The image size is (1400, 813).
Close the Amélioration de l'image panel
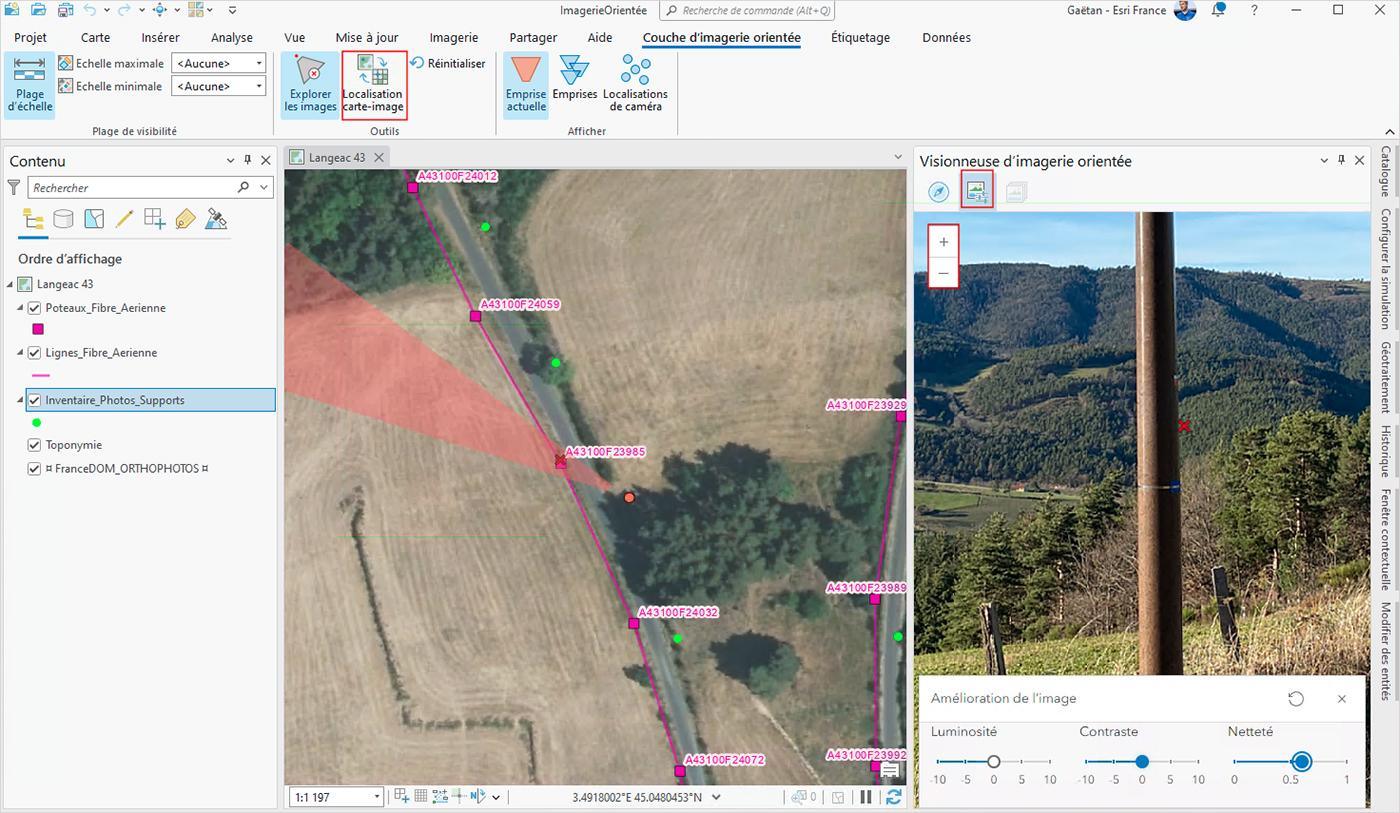pos(1342,699)
